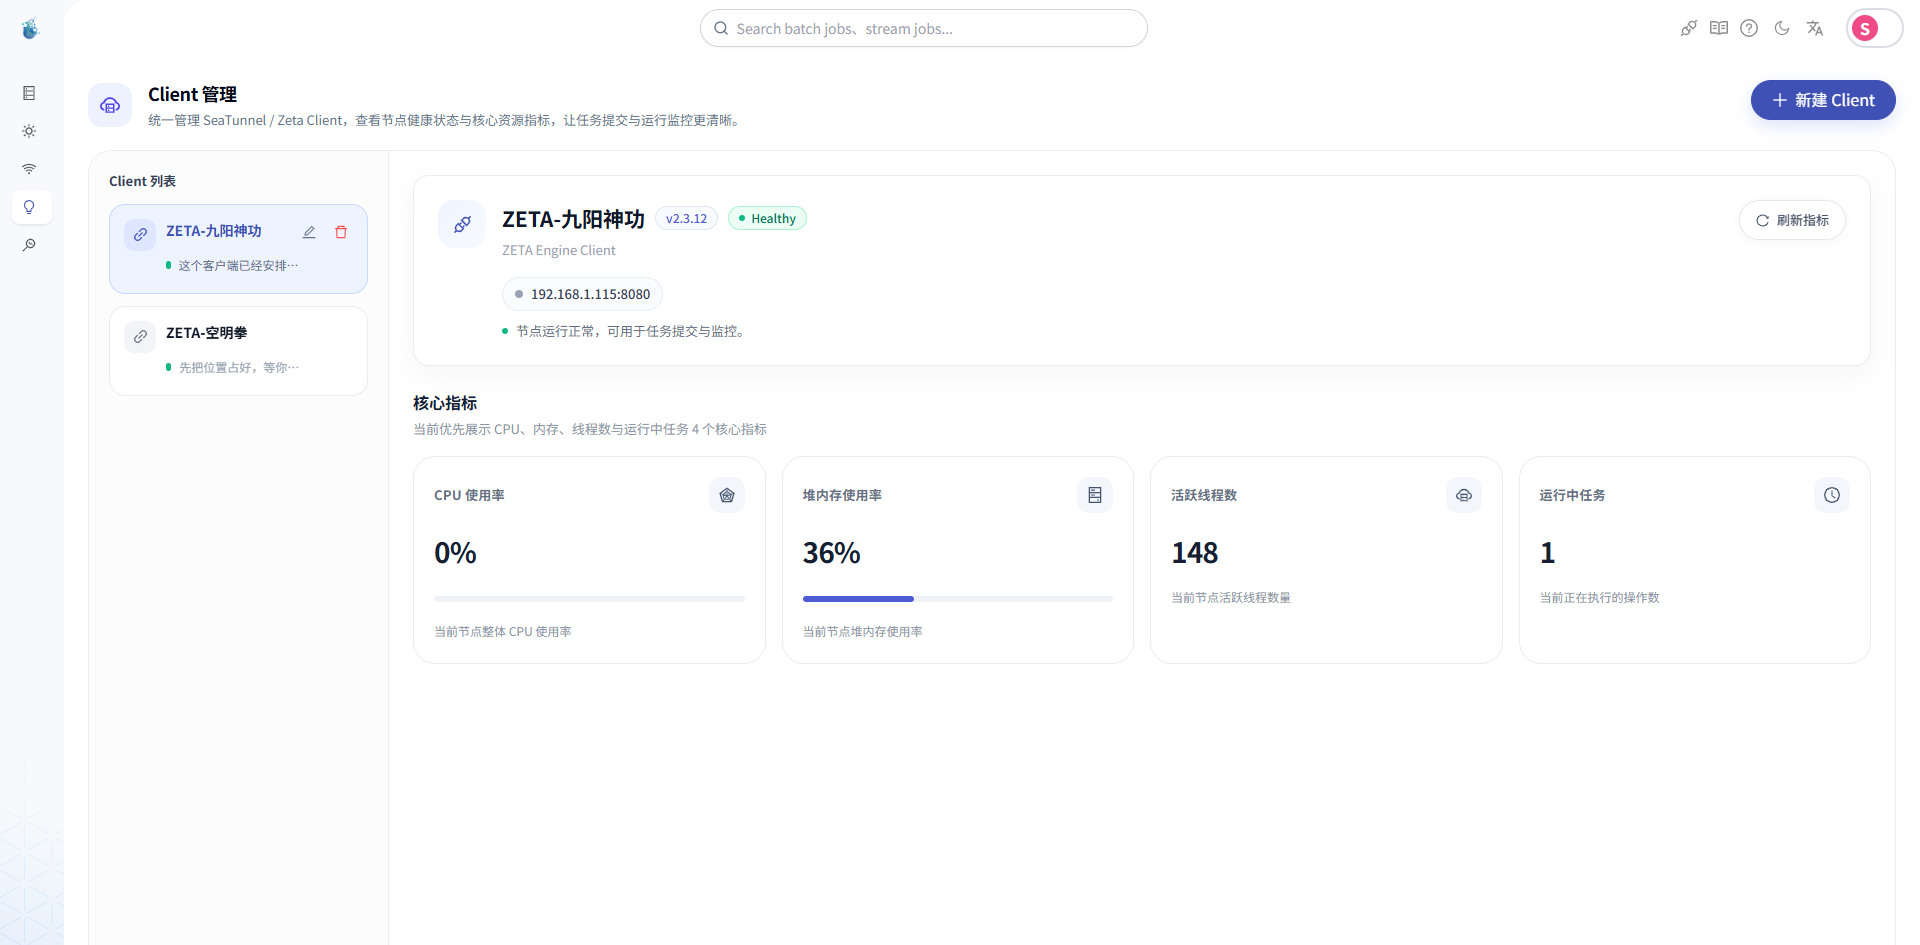Click the 堆内存使用率 card icon
The height and width of the screenshot is (945, 1920).
click(1095, 495)
